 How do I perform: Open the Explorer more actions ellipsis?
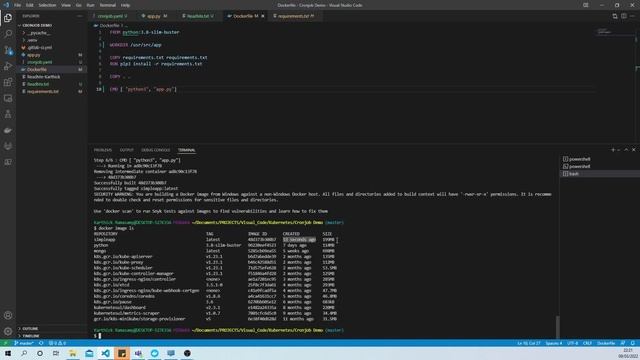(x=80, y=16)
